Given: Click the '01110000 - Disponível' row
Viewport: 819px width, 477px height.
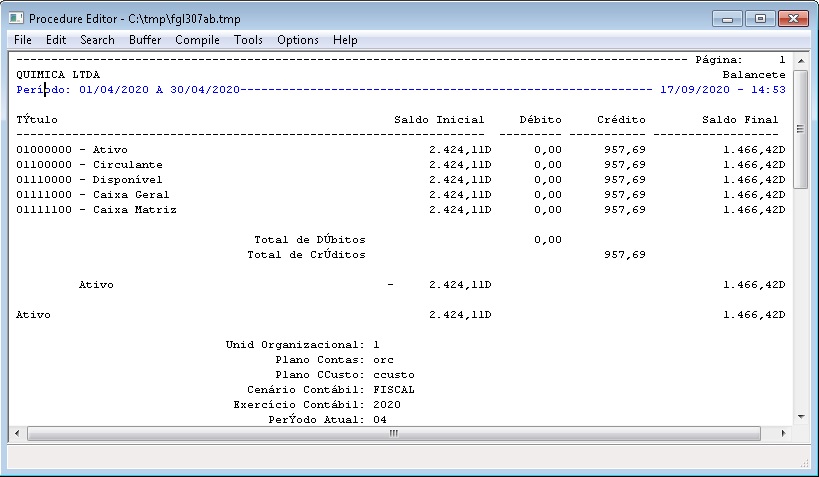Looking at the screenshot, I should (x=401, y=180).
